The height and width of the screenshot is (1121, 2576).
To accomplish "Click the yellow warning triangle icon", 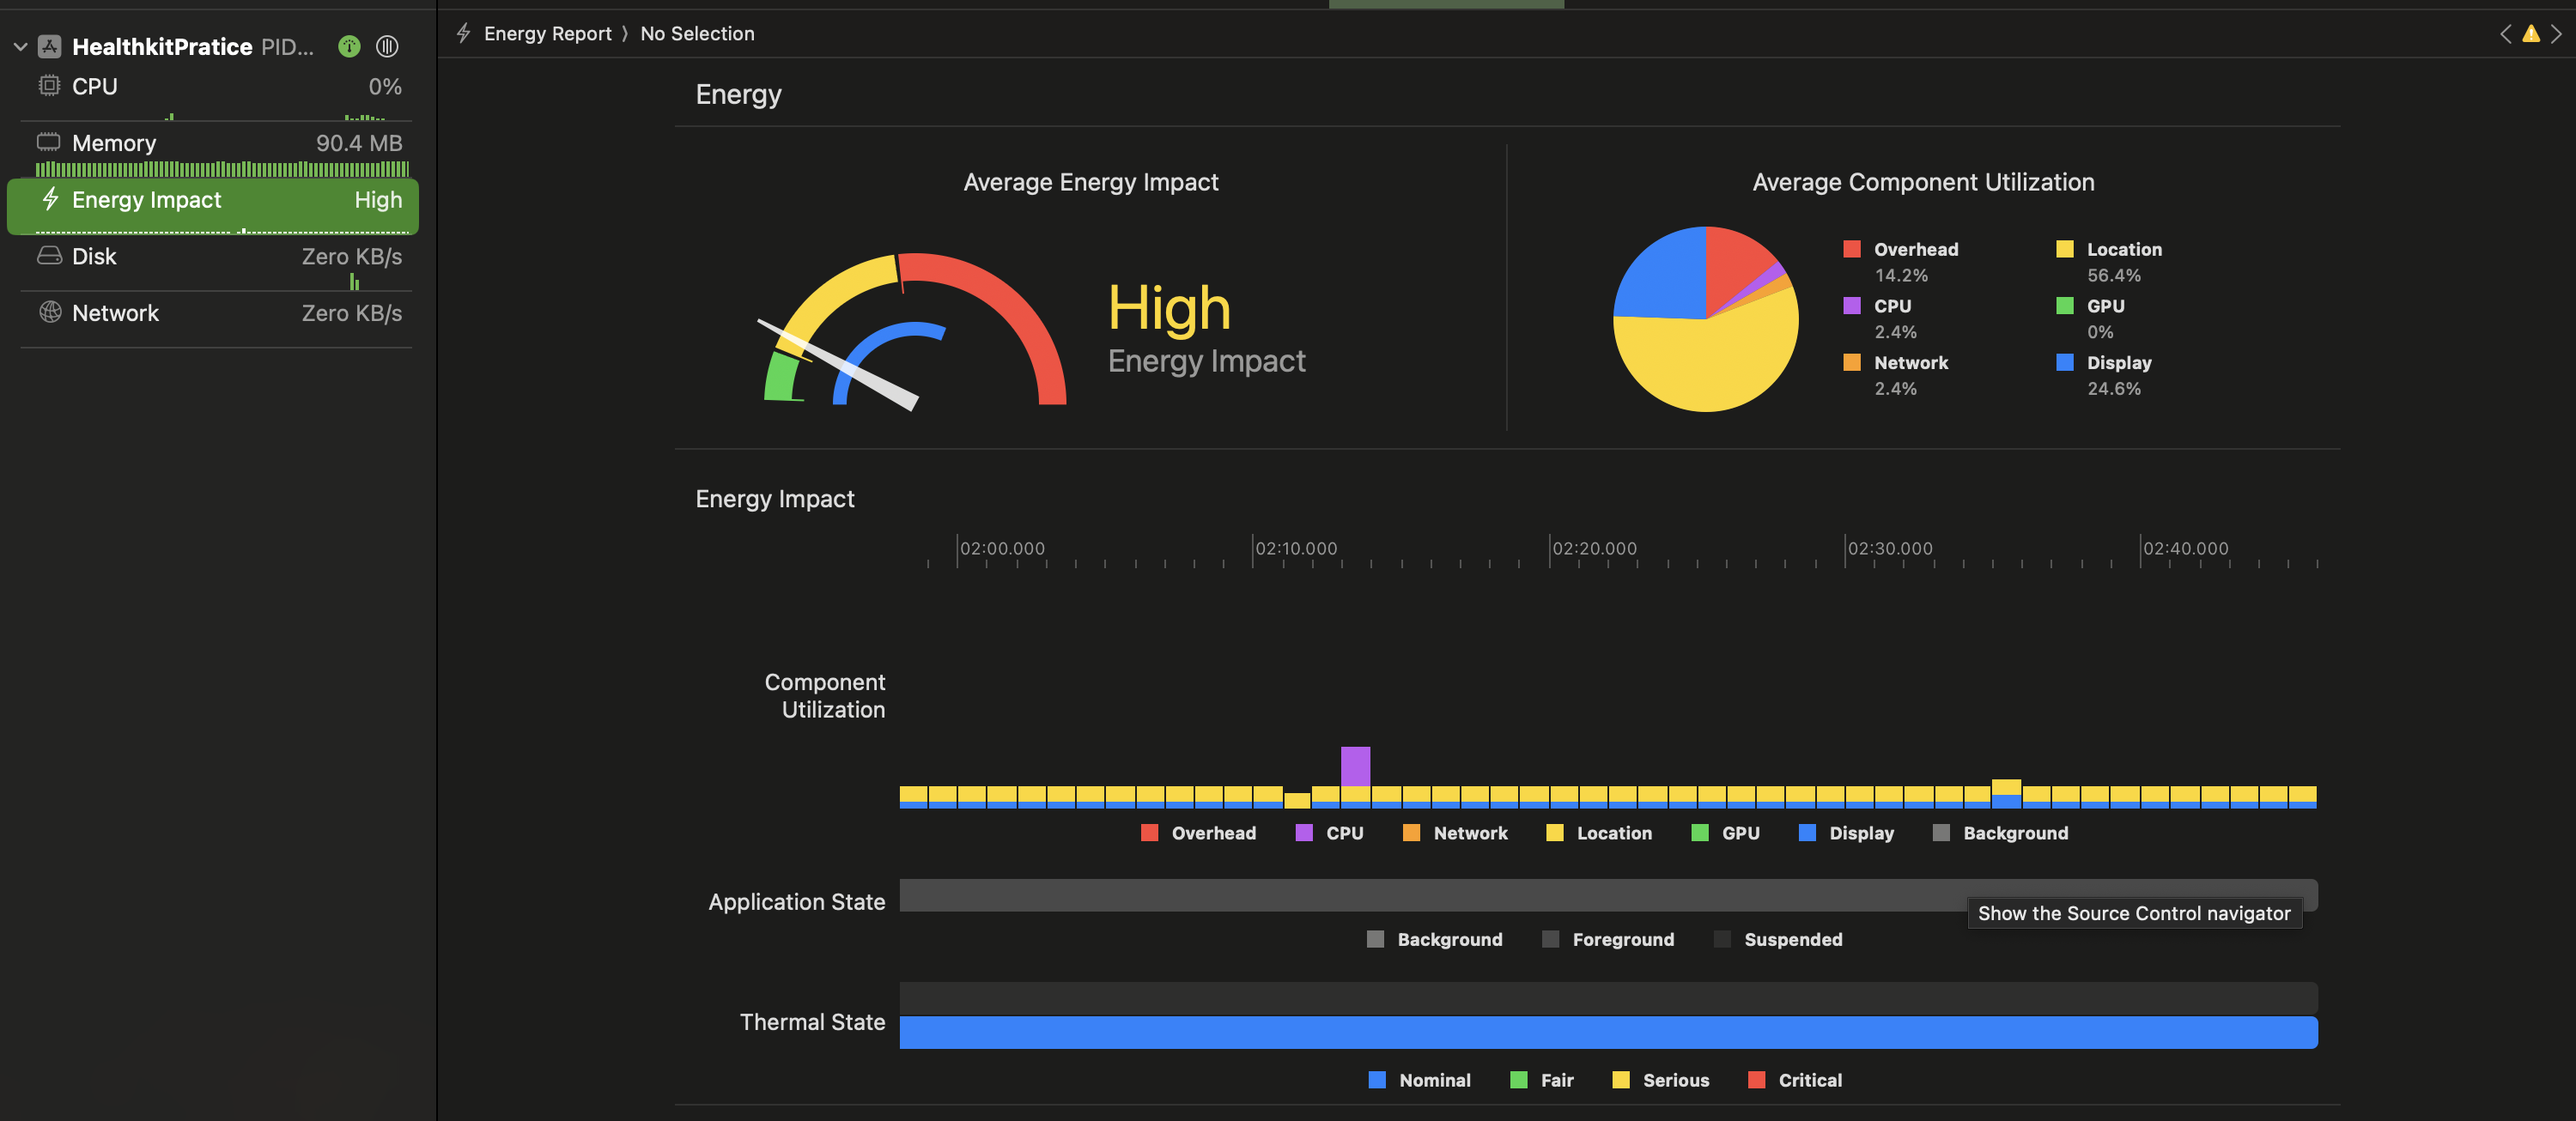I will [2530, 34].
